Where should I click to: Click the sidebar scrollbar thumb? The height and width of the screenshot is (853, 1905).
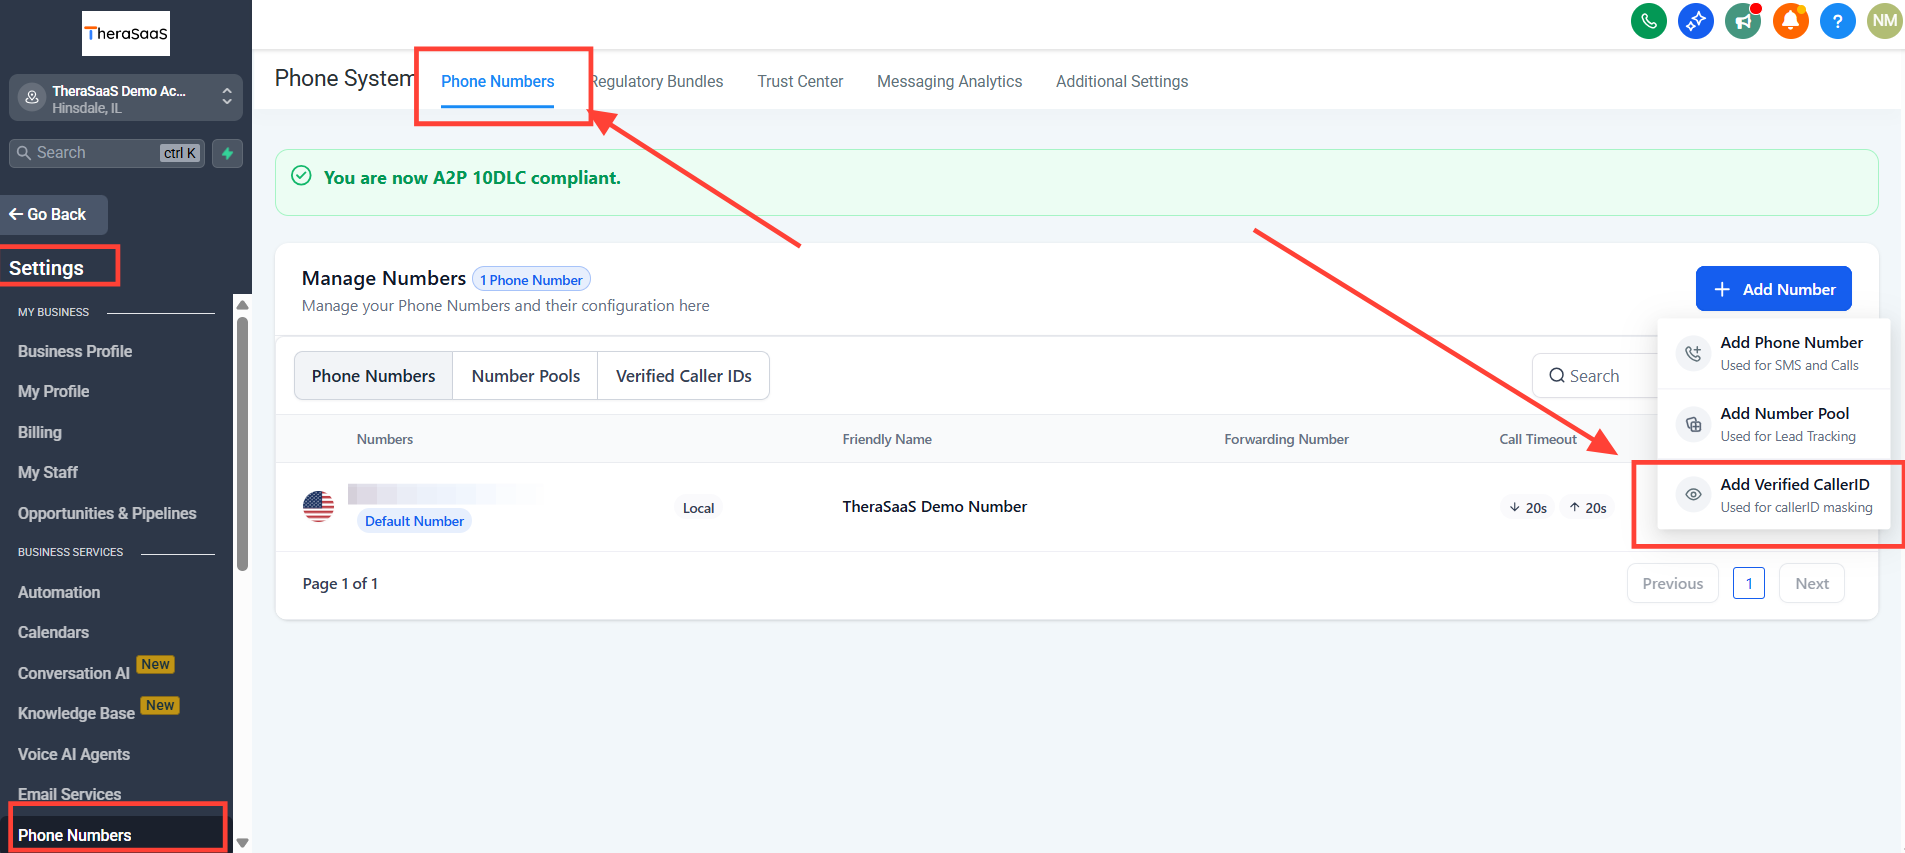click(x=242, y=444)
